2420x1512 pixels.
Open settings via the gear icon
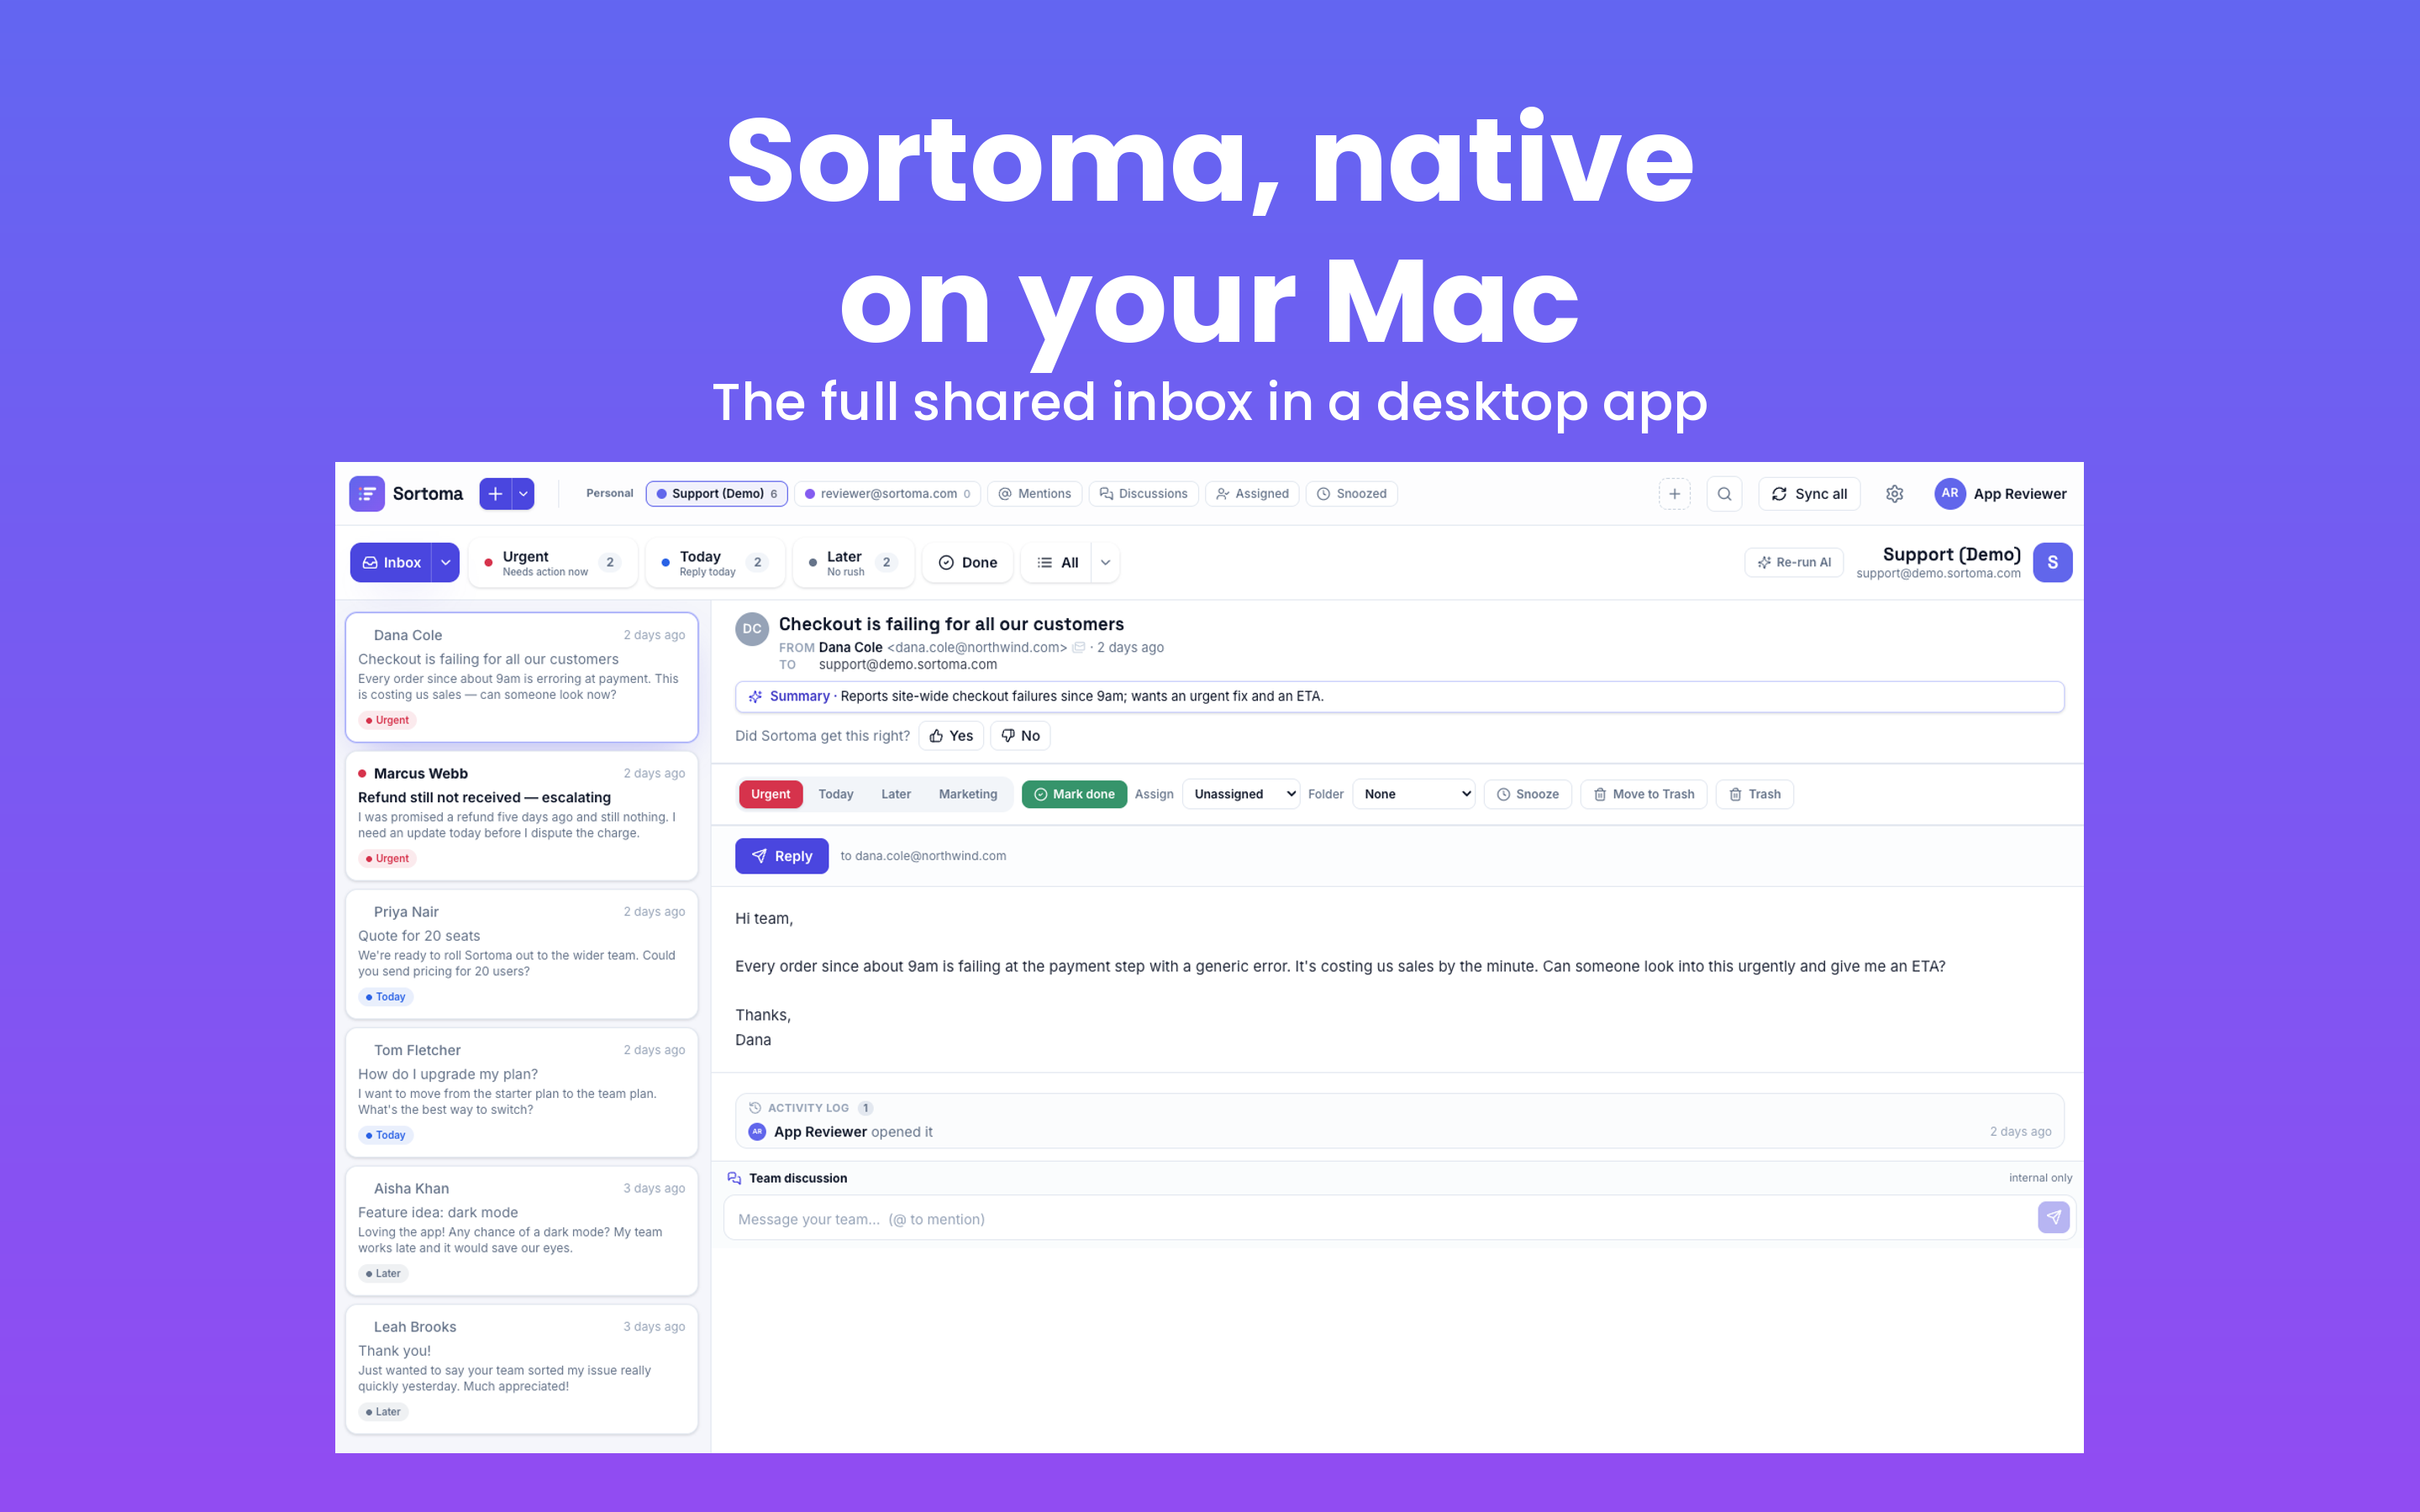pos(1894,494)
